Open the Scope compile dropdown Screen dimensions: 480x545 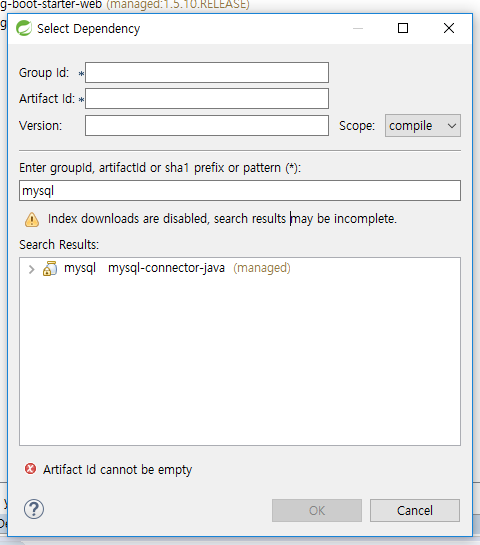pyautogui.click(x=423, y=125)
